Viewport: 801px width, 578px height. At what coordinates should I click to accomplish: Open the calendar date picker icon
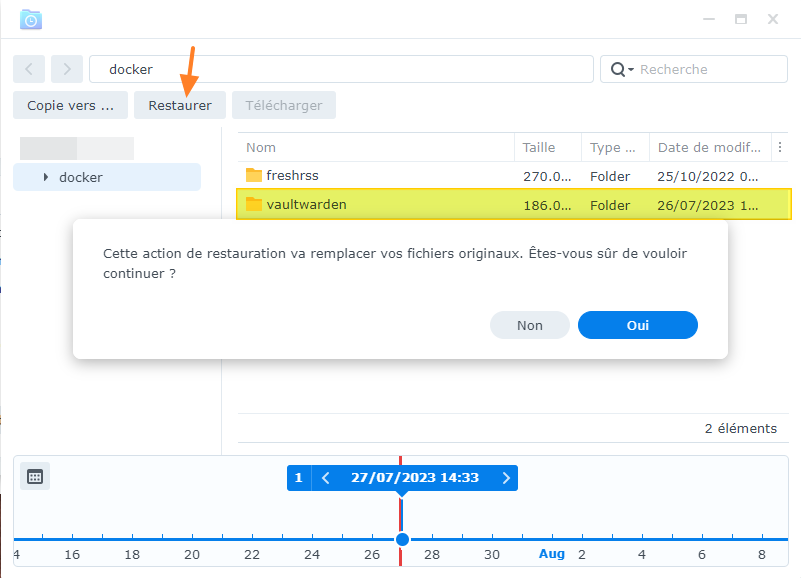(x=35, y=477)
